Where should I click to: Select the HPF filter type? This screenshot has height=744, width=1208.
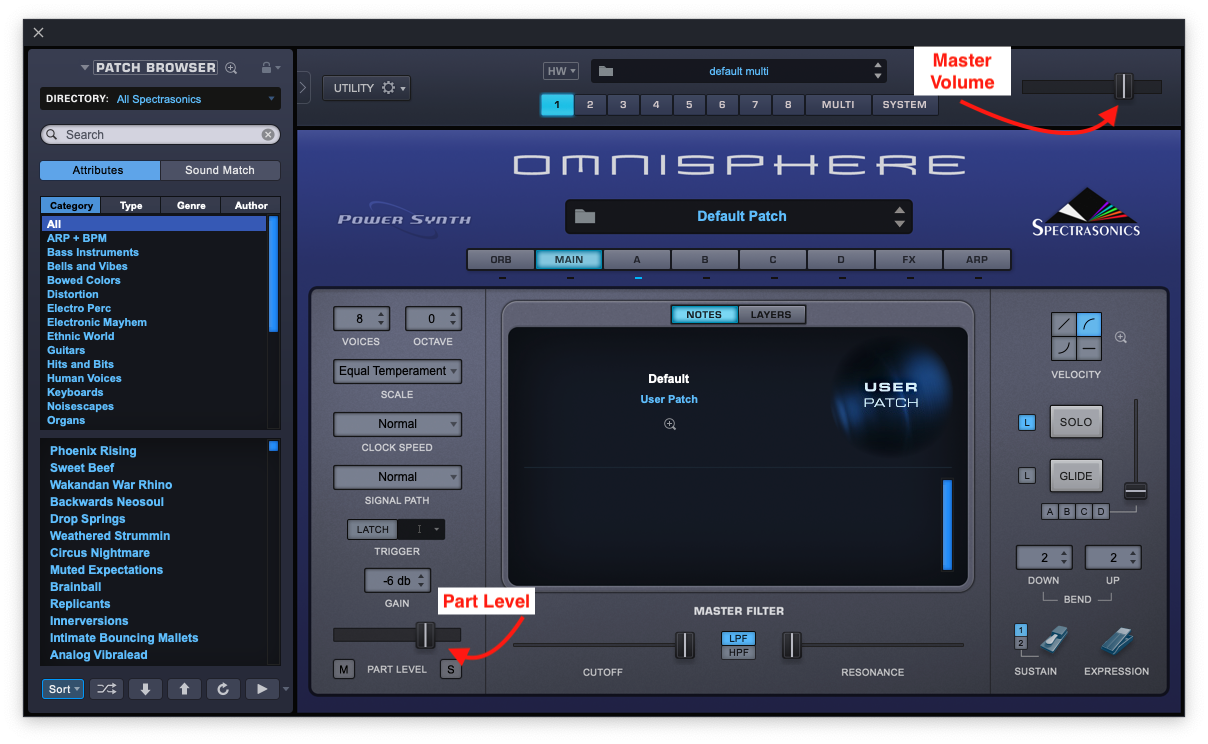pyautogui.click(x=739, y=653)
